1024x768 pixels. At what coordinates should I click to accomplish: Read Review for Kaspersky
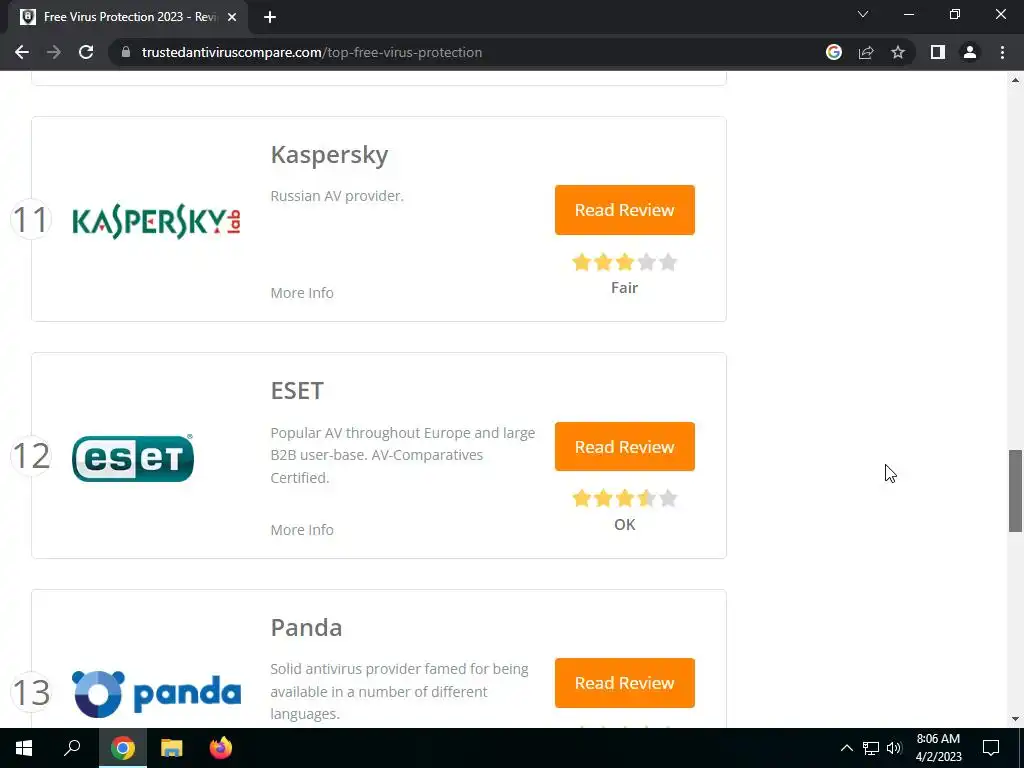click(624, 210)
